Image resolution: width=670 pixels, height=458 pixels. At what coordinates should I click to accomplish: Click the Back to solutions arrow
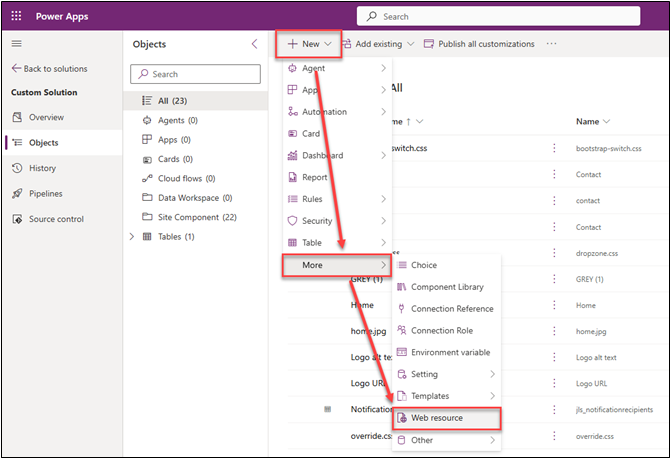17,69
